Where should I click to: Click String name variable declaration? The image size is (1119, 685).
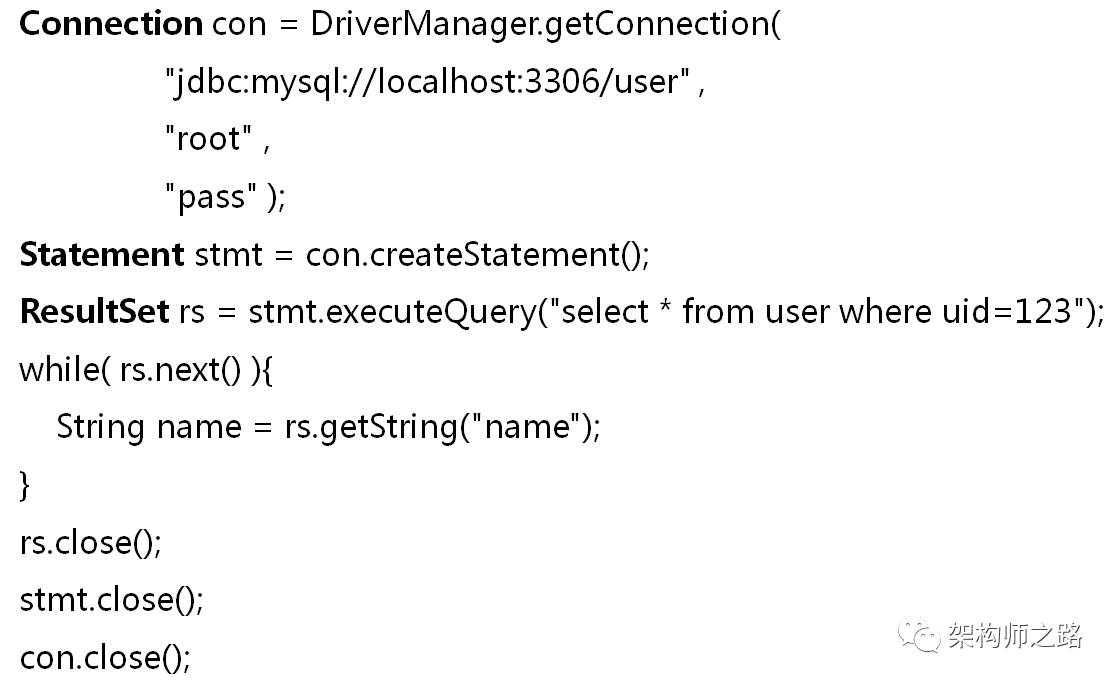(149, 427)
